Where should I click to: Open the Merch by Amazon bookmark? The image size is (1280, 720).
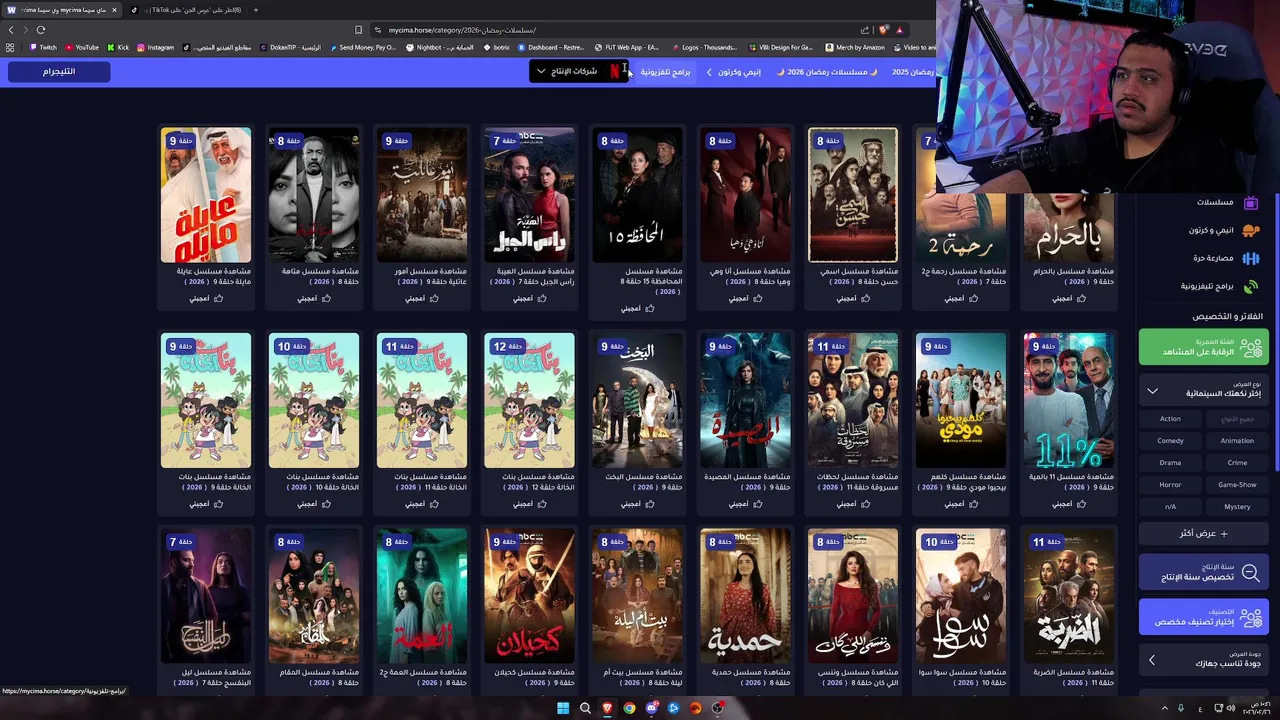pyautogui.click(x=855, y=47)
